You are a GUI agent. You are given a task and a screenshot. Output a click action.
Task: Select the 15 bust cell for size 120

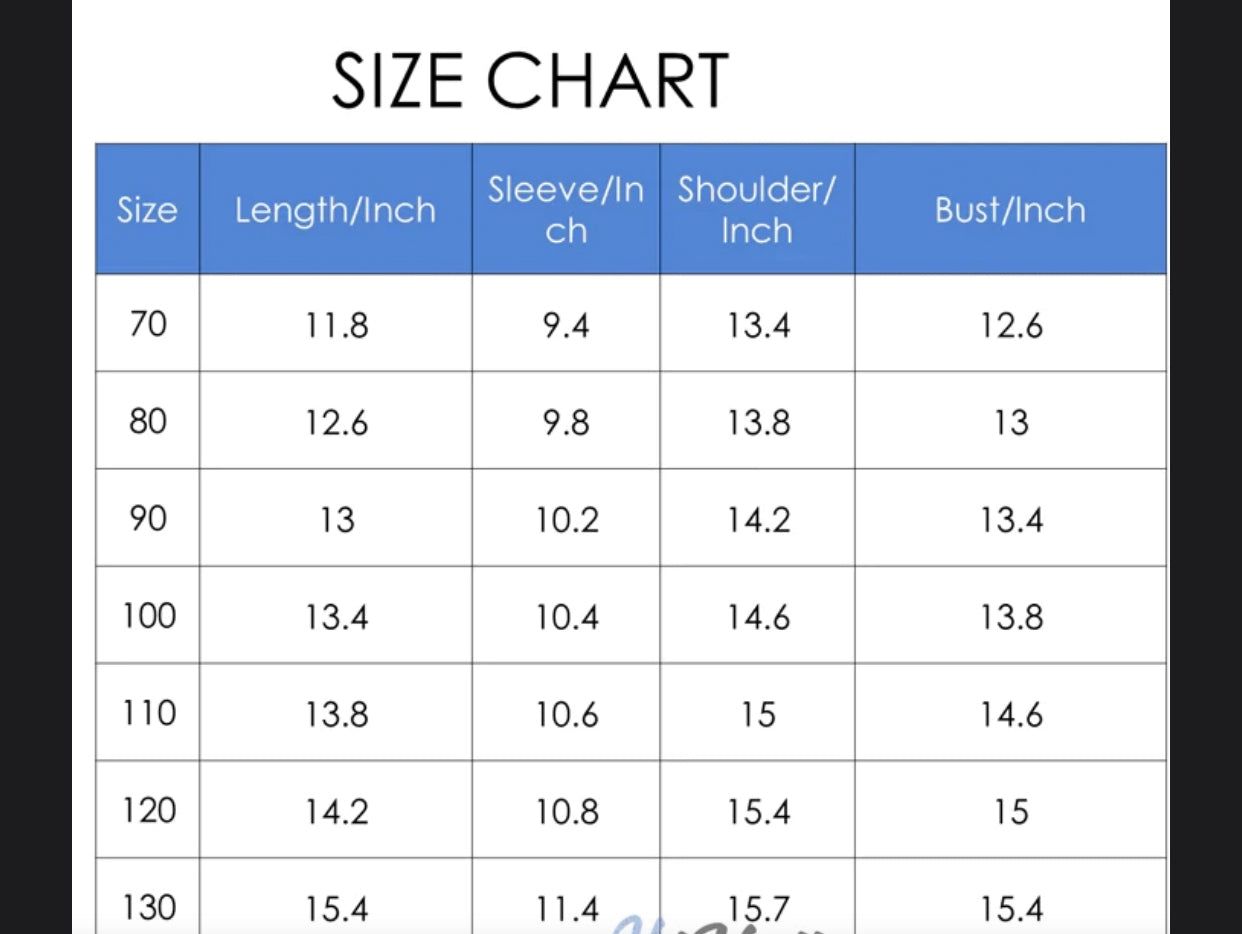(1011, 811)
